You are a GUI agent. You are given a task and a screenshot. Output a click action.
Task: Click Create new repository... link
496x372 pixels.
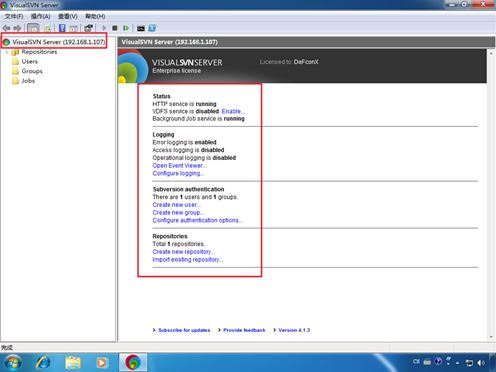pyautogui.click(x=184, y=252)
